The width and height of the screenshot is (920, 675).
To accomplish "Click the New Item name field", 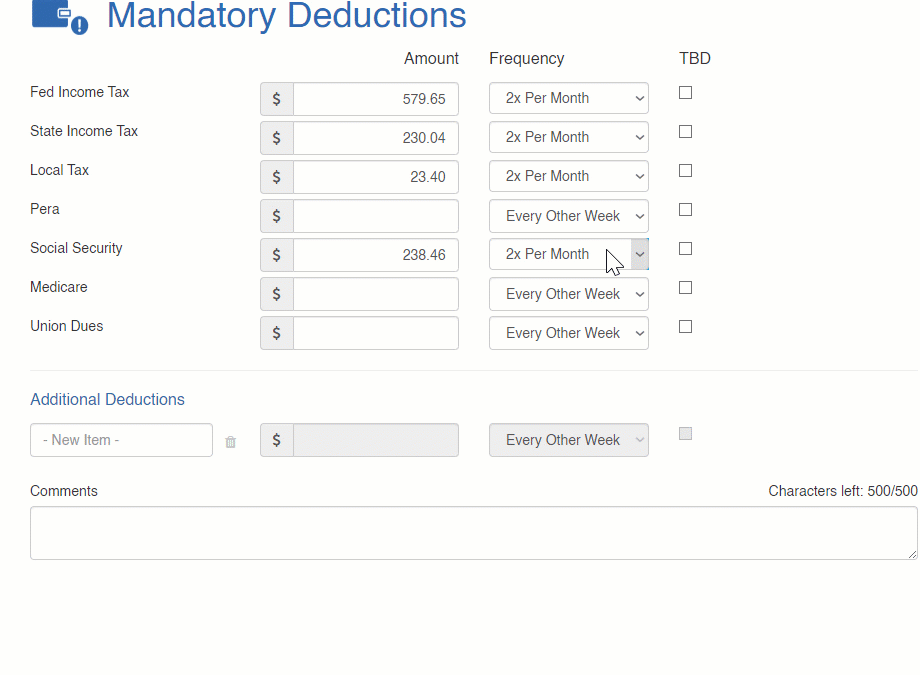I will pos(120,439).
